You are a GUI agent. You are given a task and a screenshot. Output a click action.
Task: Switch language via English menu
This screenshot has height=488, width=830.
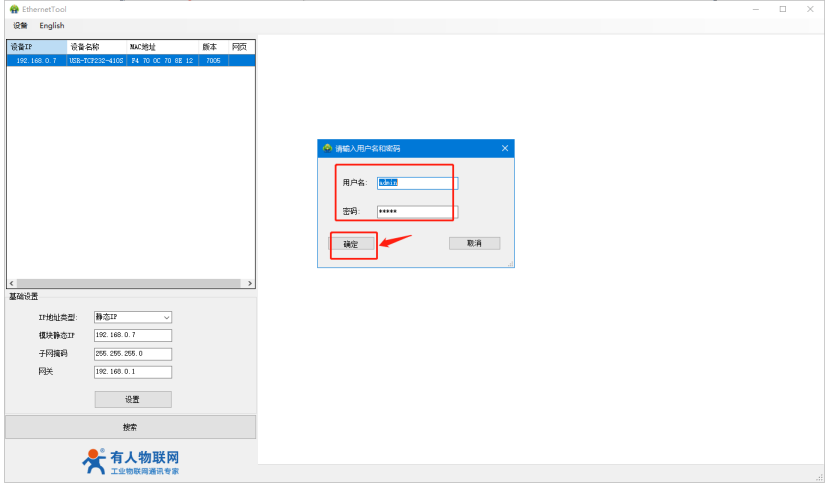[52, 25]
